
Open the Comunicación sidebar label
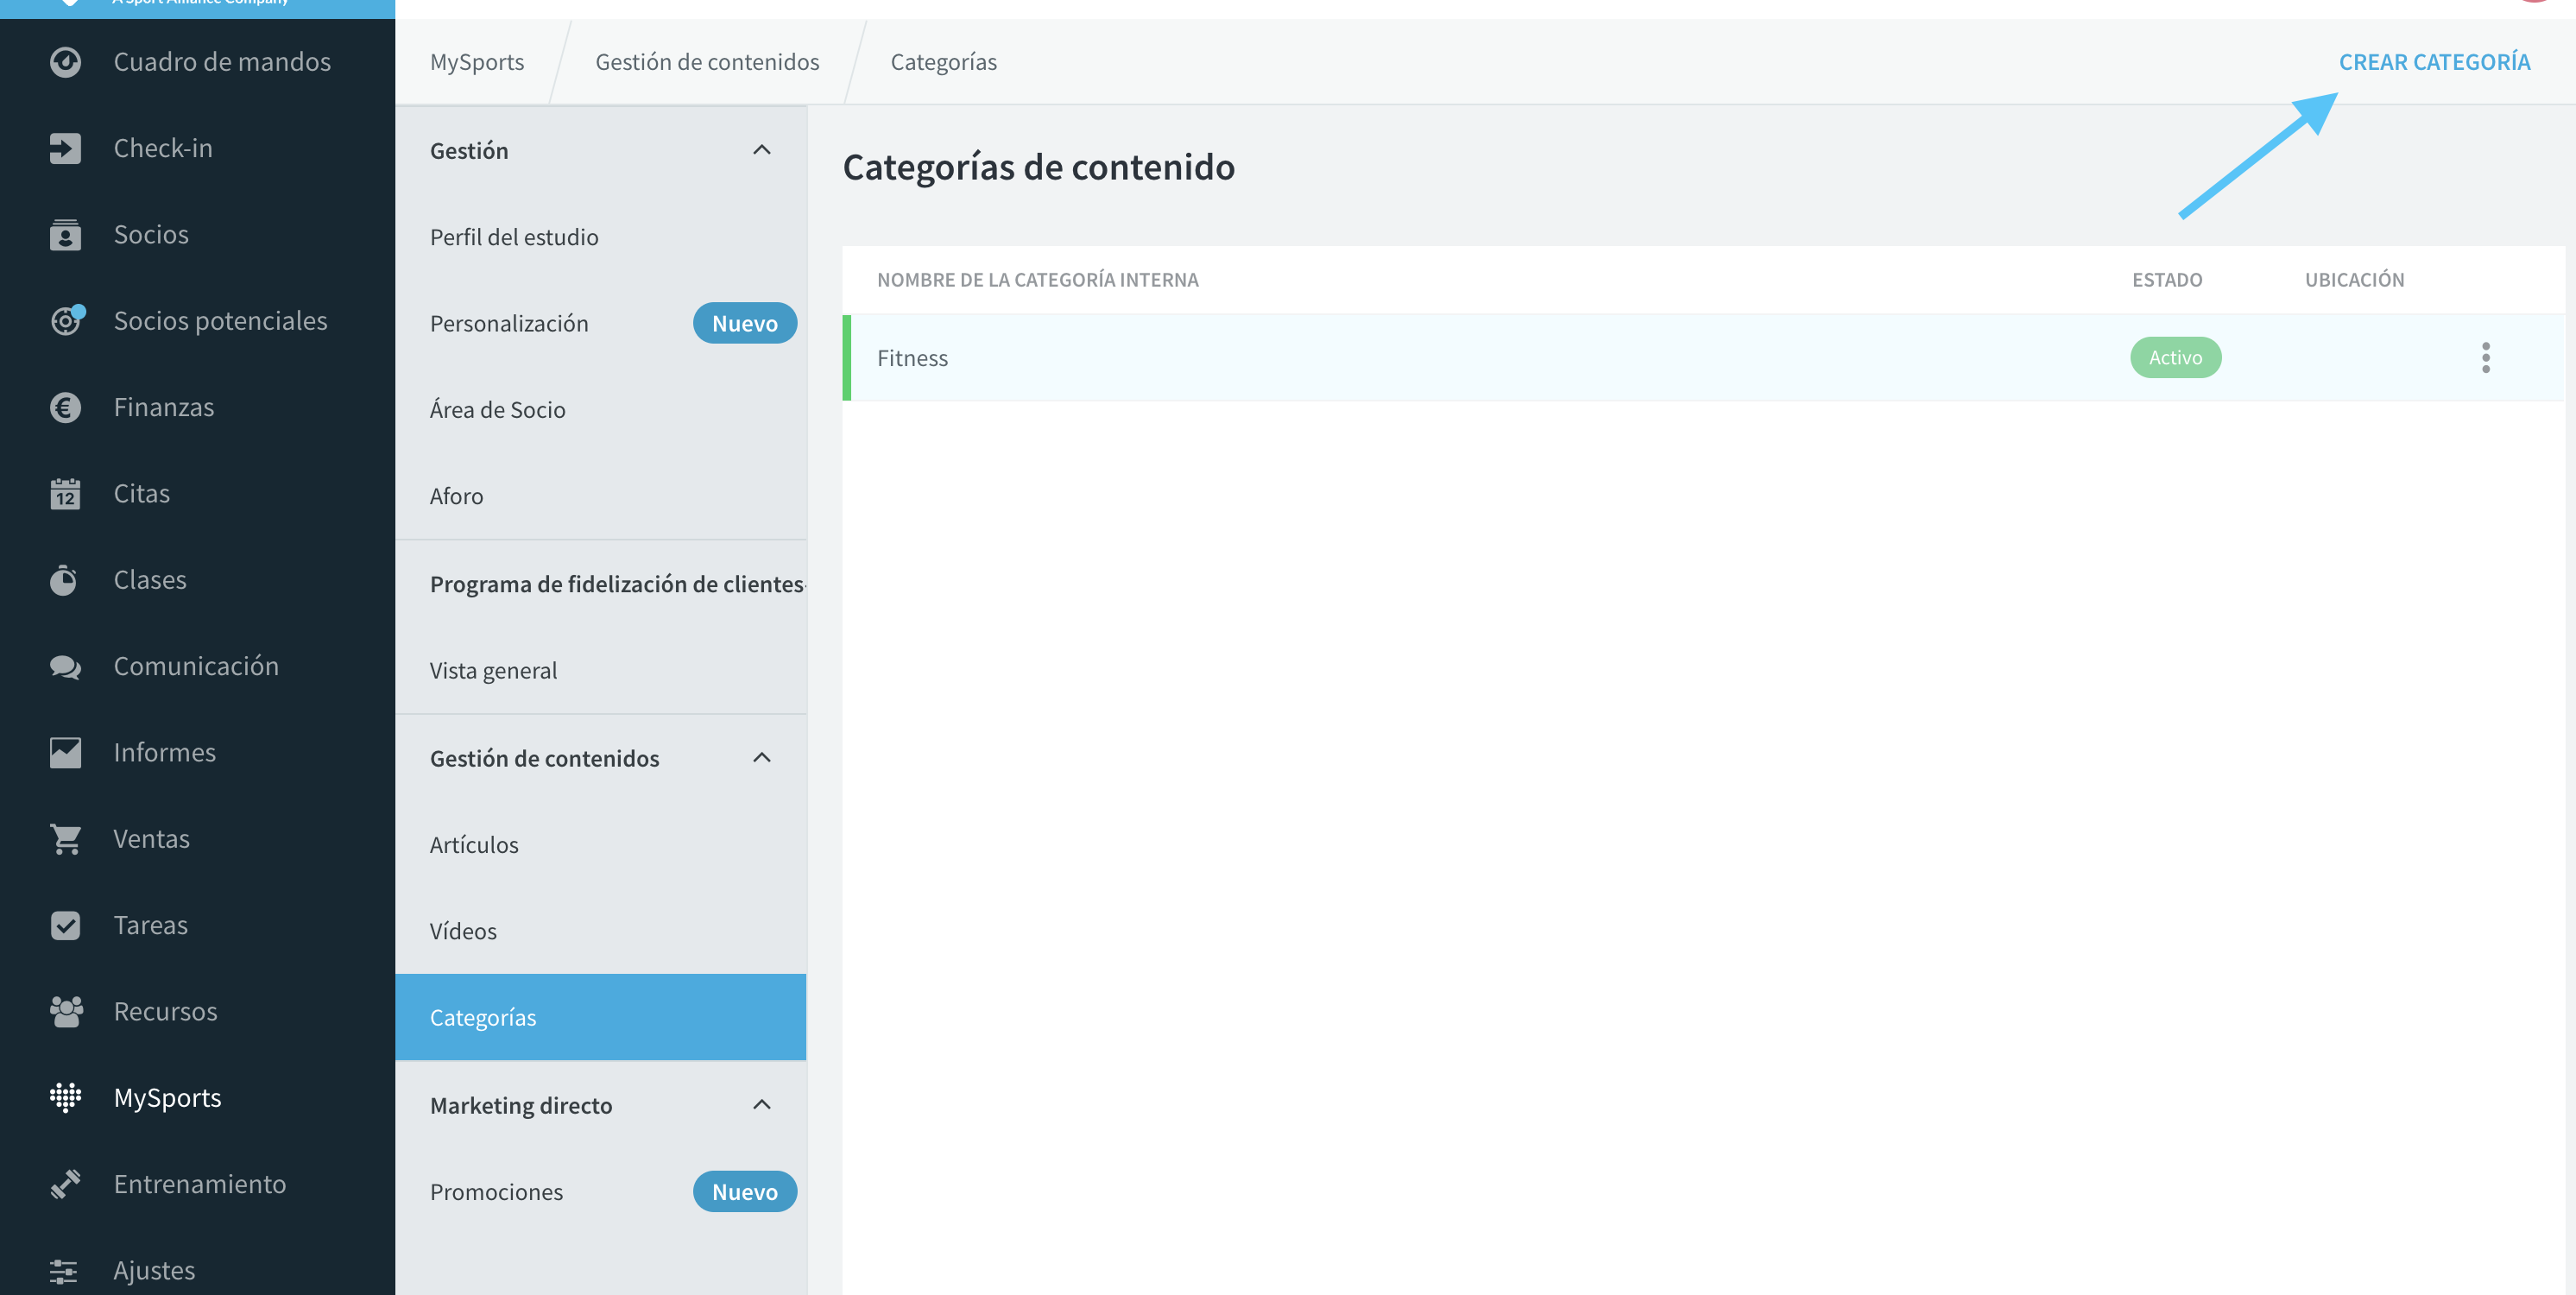pyautogui.click(x=196, y=666)
